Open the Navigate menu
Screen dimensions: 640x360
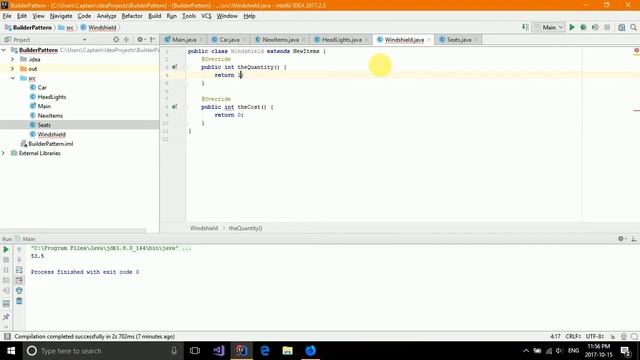pos(61,16)
